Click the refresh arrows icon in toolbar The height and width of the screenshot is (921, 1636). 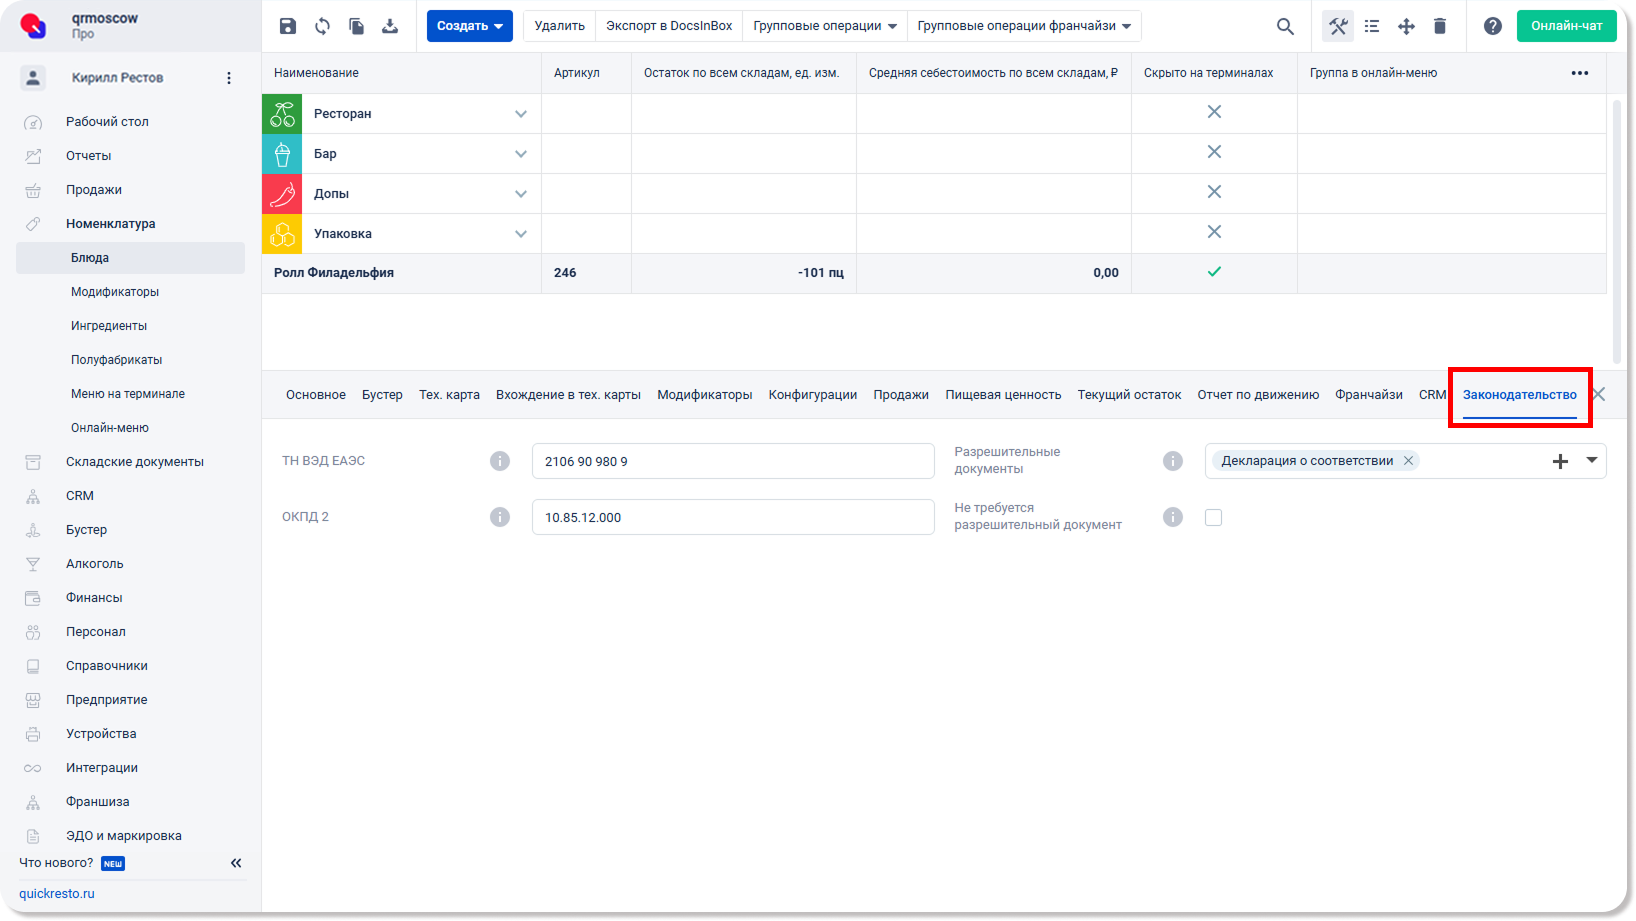click(322, 26)
